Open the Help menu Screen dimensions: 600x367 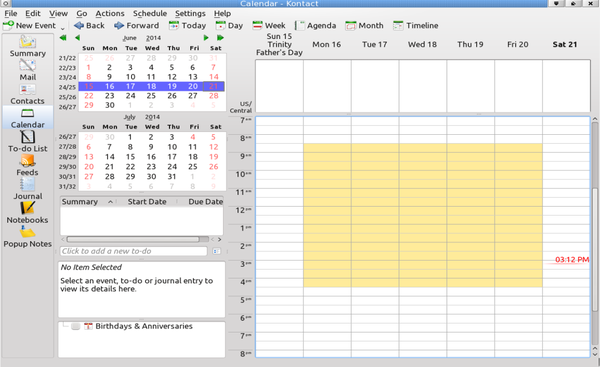click(x=222, y=13)
